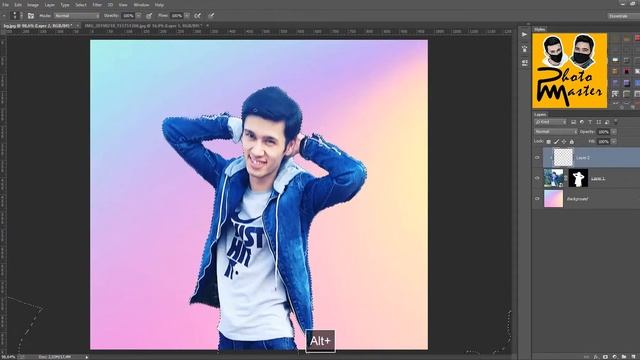Screen dimensions: 640x360
Task: Open the brush Mode dropdown set to Normal
Action: pos(77,16)
